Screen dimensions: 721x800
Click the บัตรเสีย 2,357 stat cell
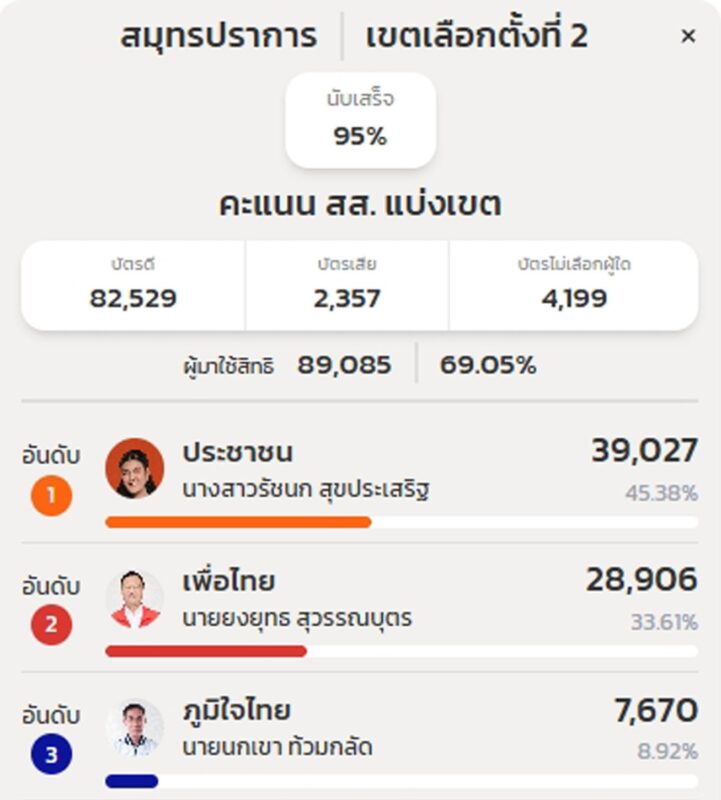[347, 285]
